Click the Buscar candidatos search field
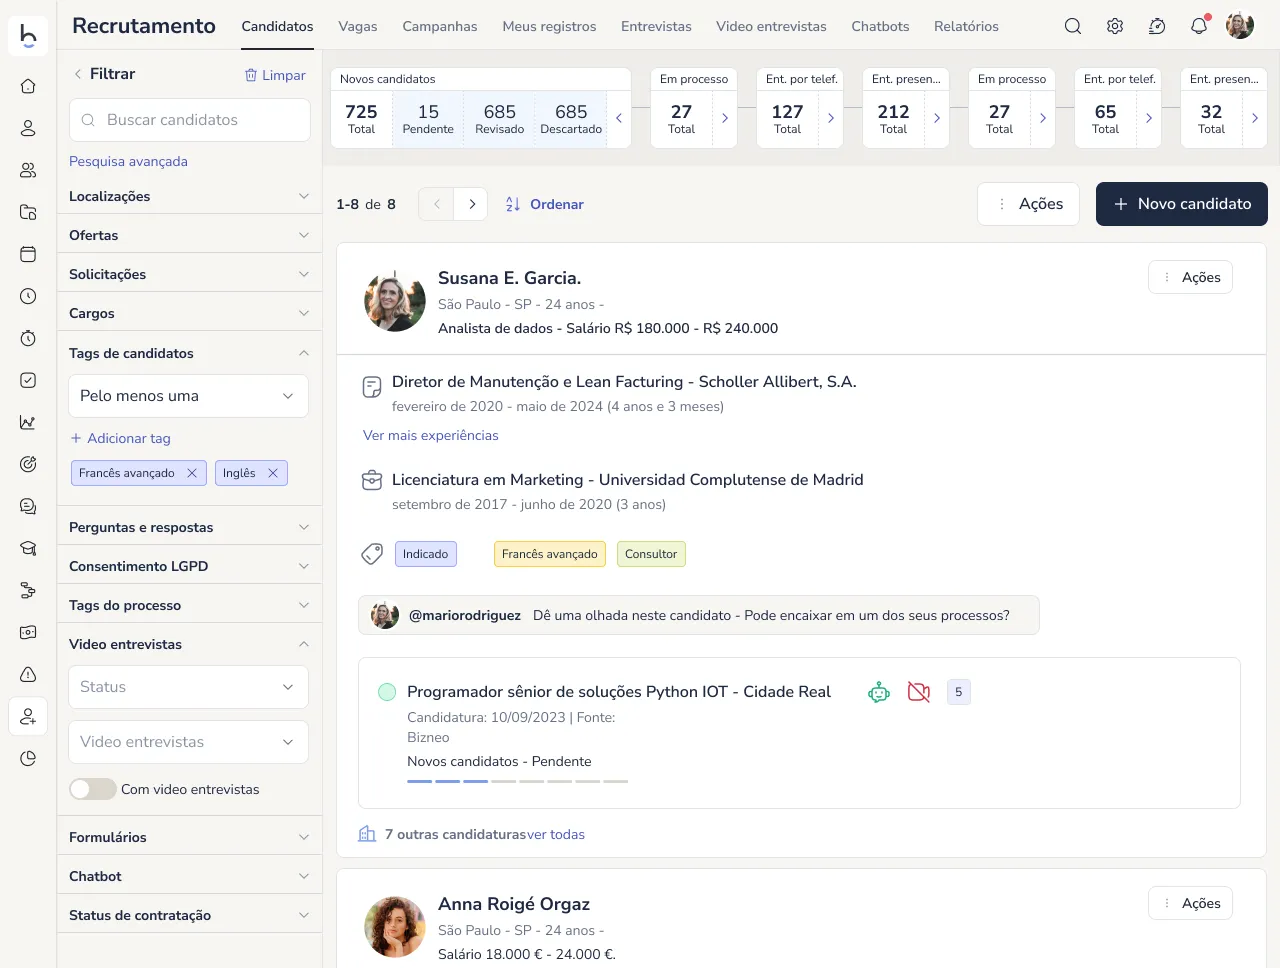 coord(190,120)
